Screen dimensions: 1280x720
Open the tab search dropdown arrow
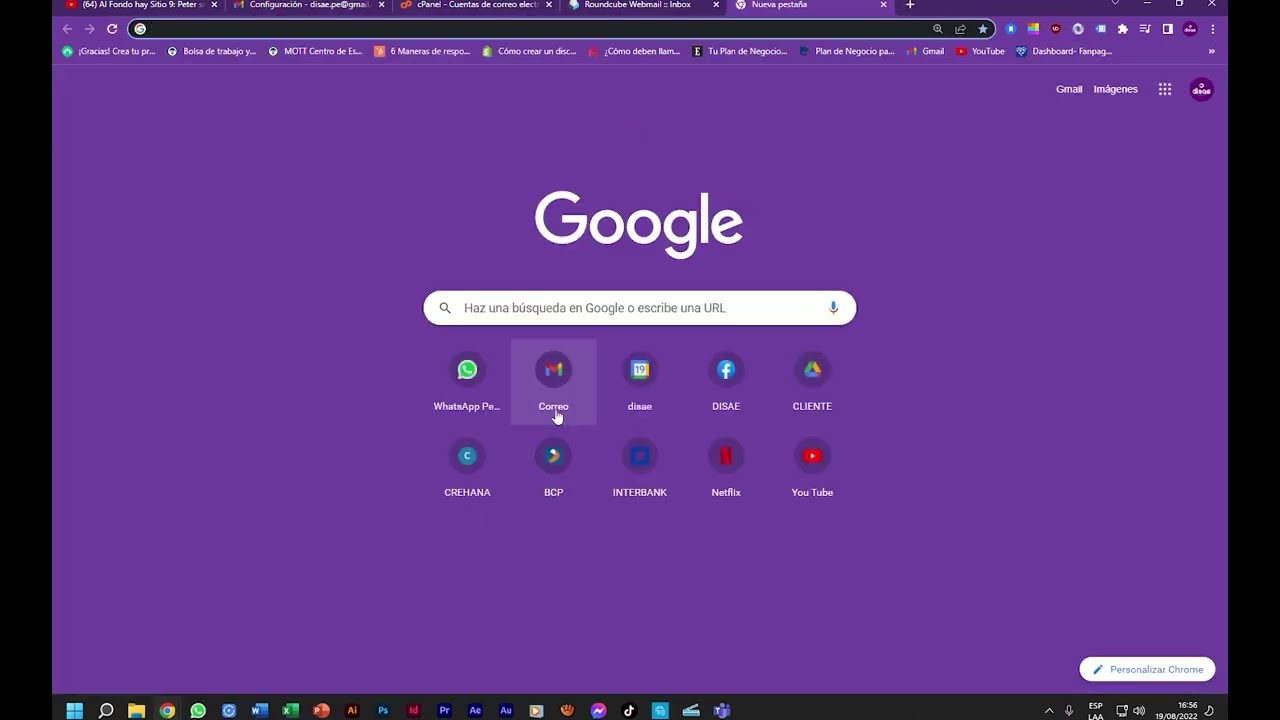1115,4
